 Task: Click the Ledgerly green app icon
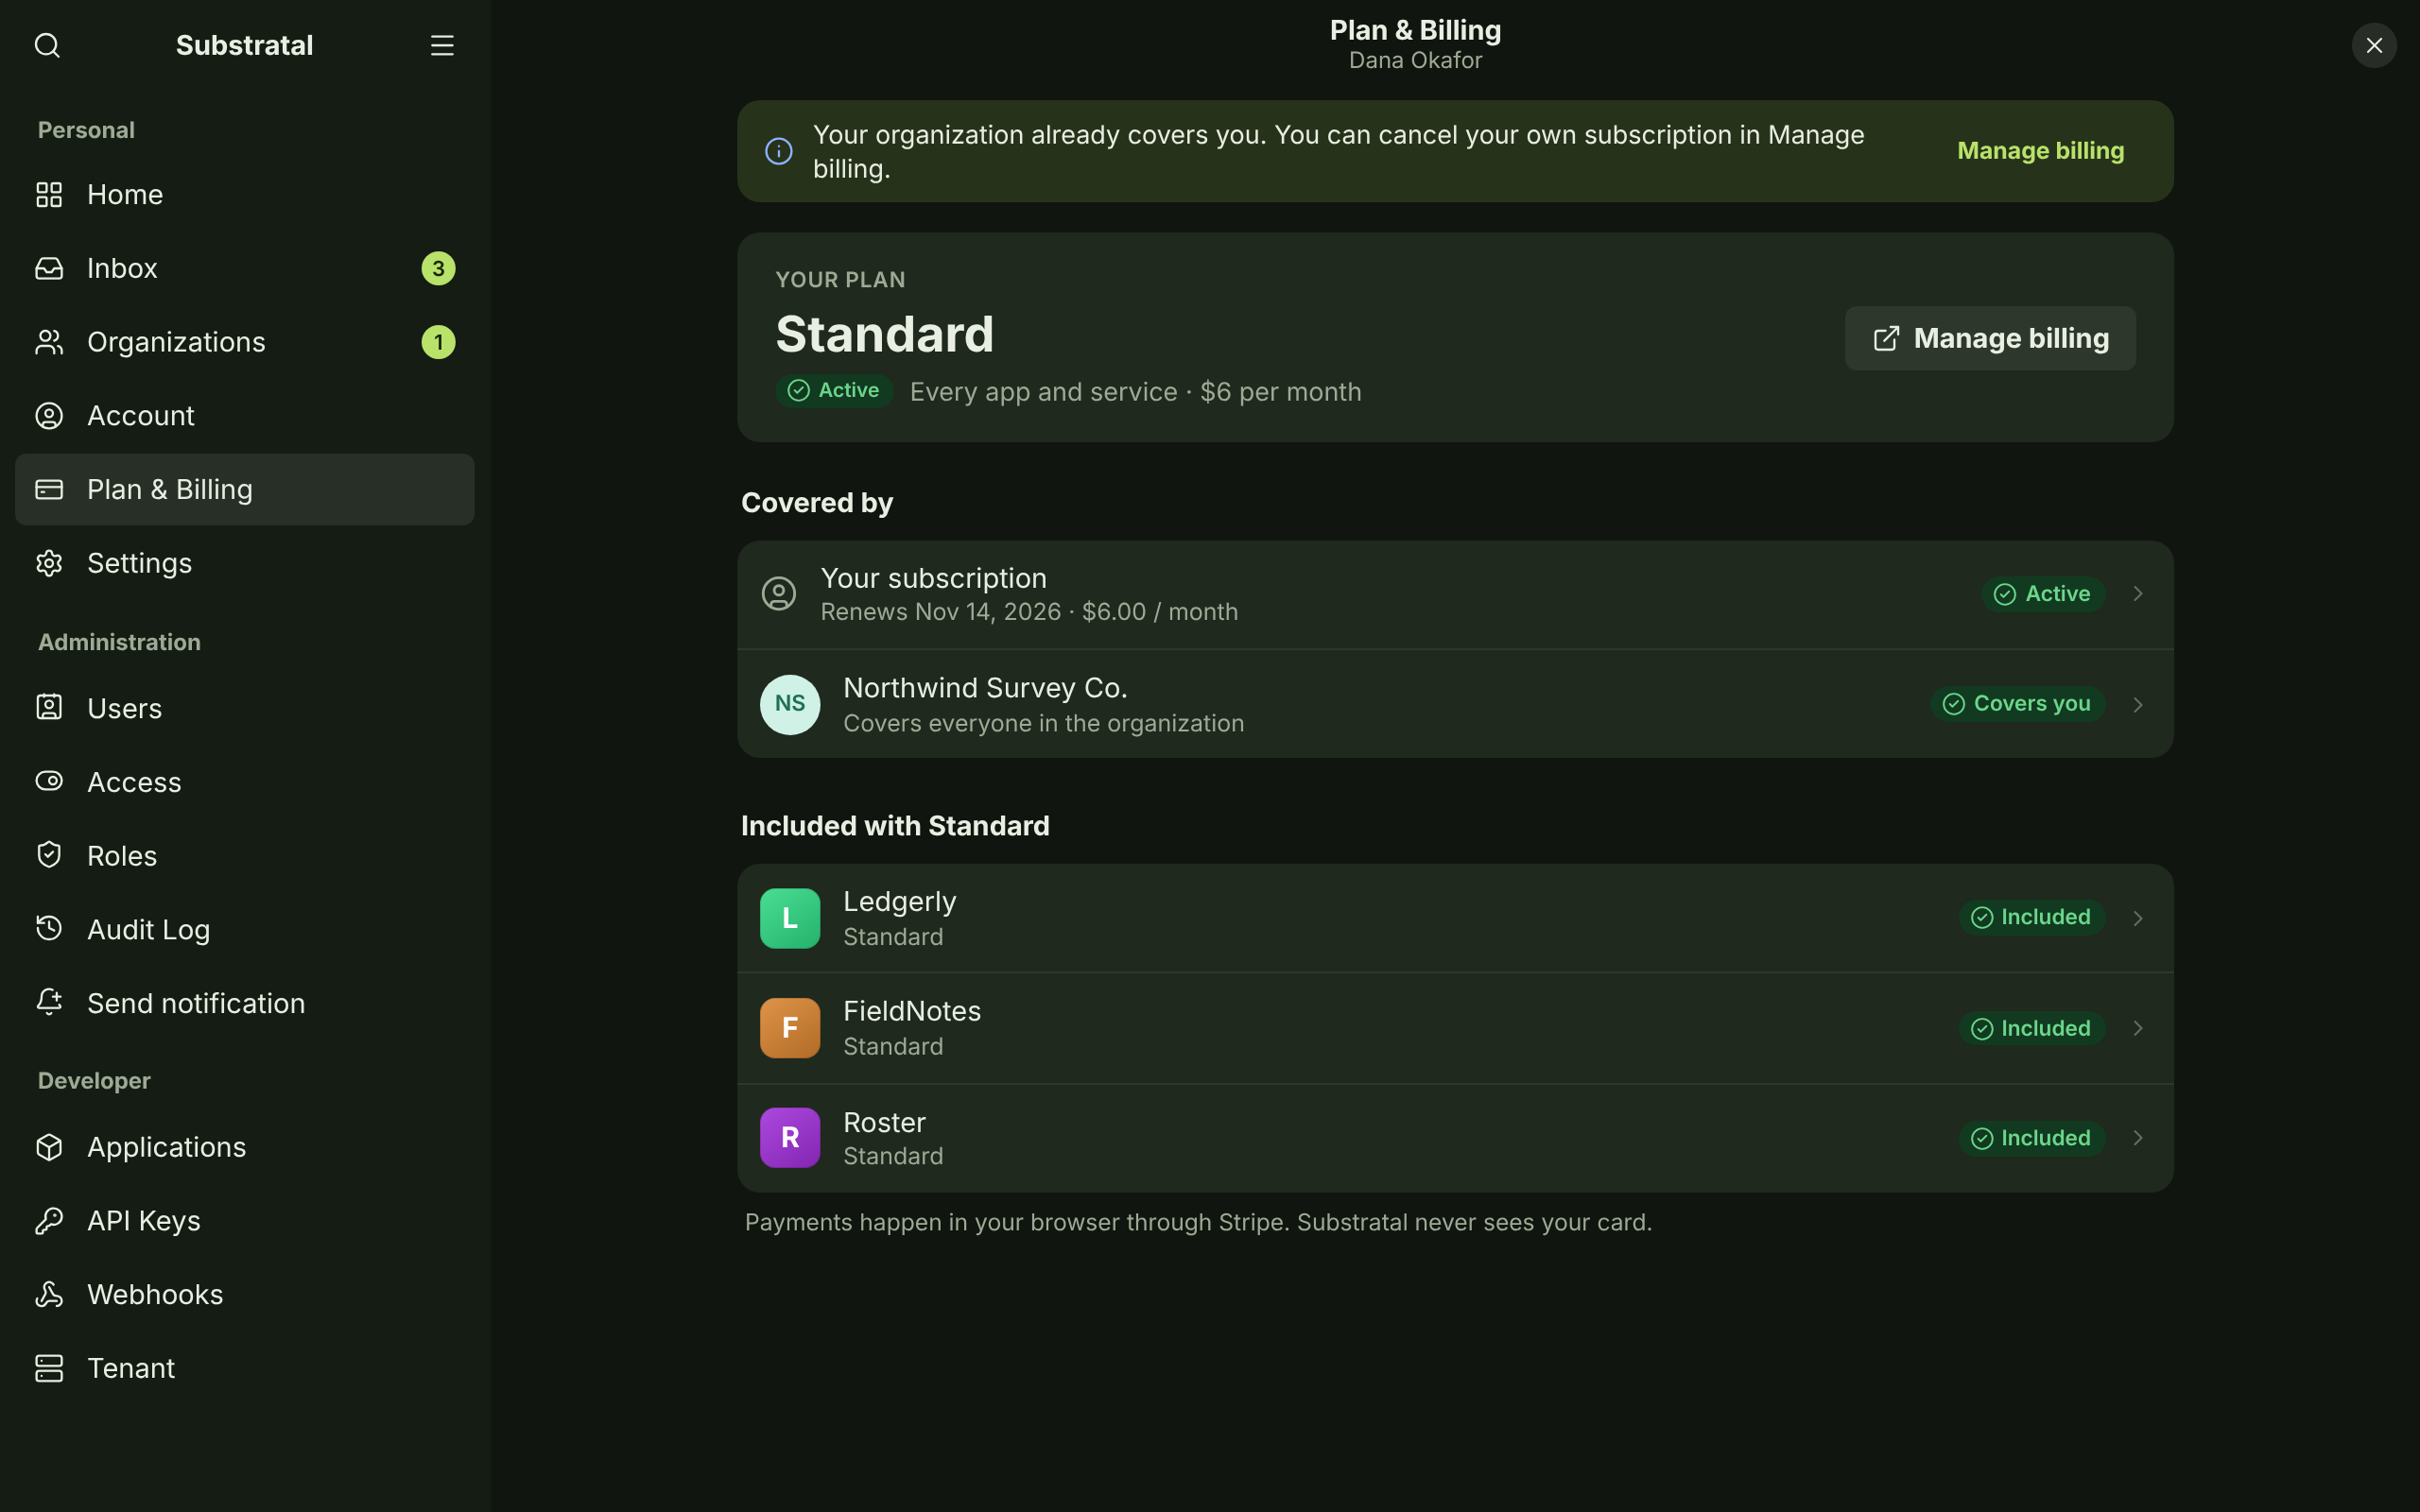coord(790,918)
